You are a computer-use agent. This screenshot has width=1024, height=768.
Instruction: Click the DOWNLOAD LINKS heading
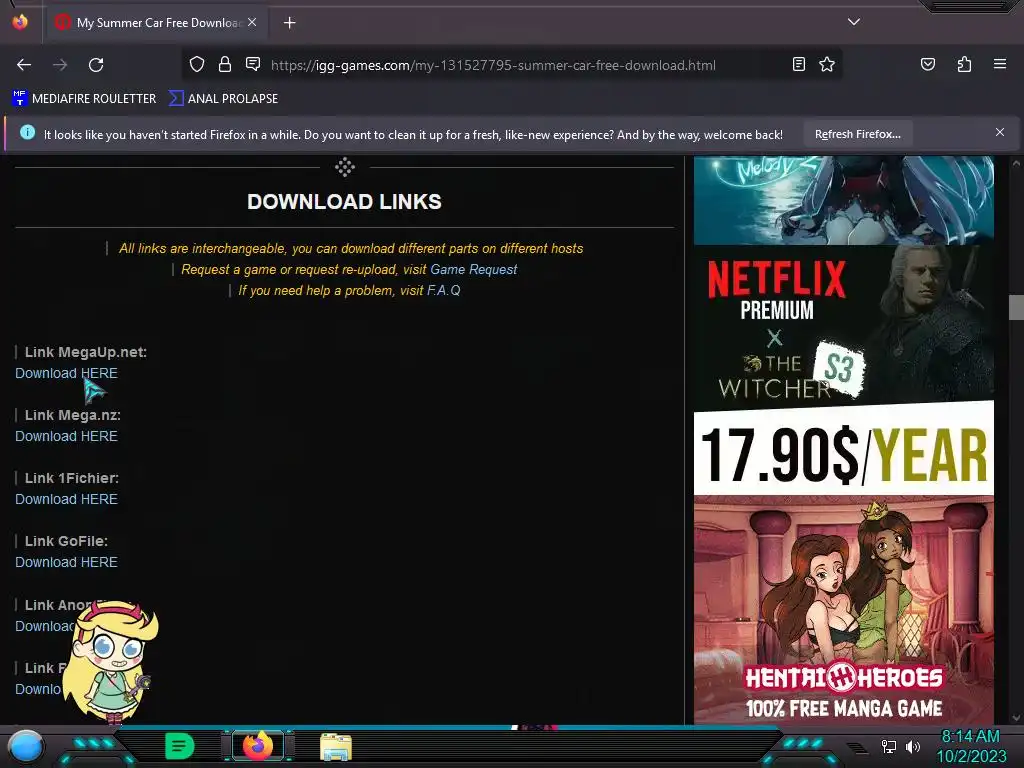coord(344,202)
